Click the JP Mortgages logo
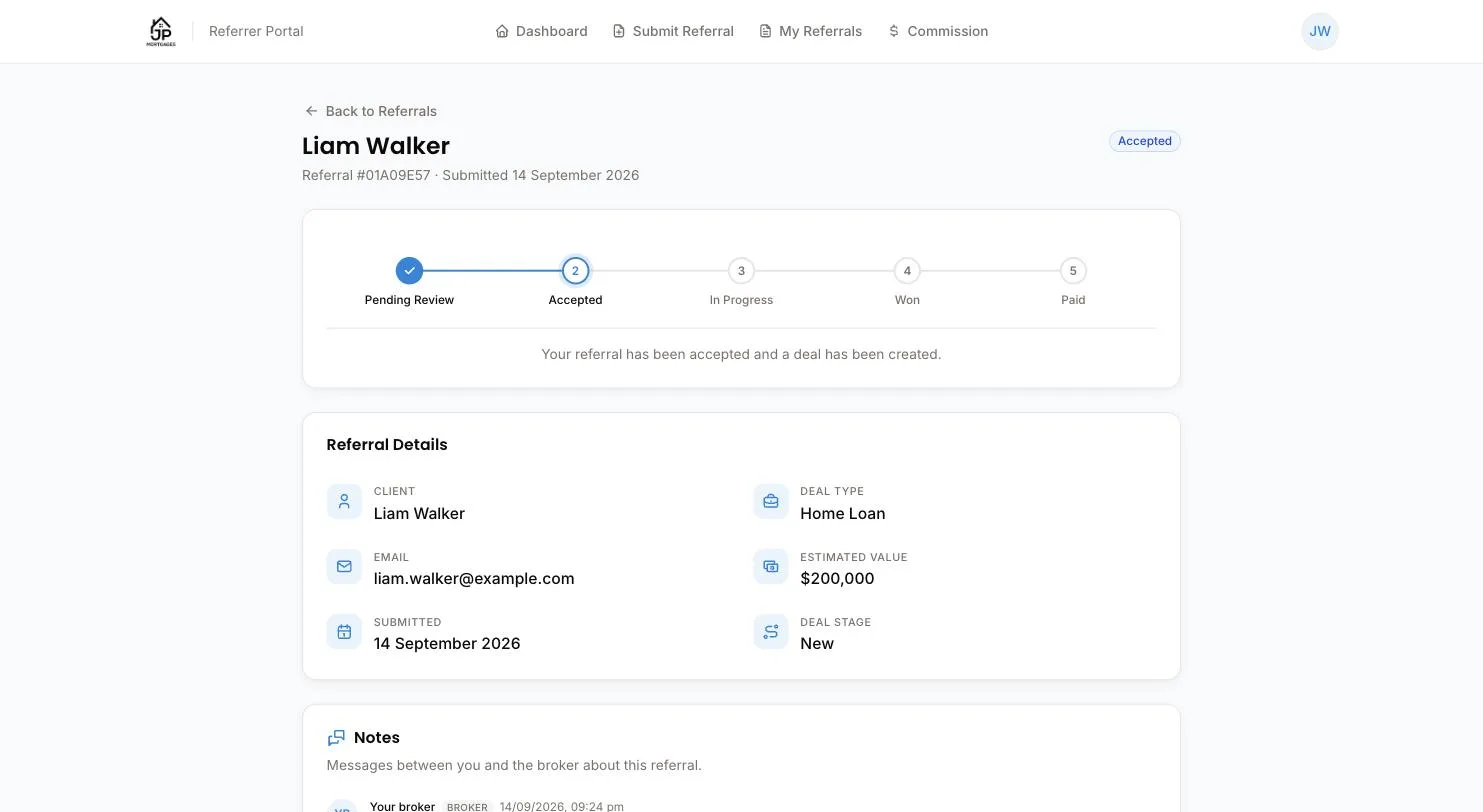 pyautogui.click(x=161, y=31)
